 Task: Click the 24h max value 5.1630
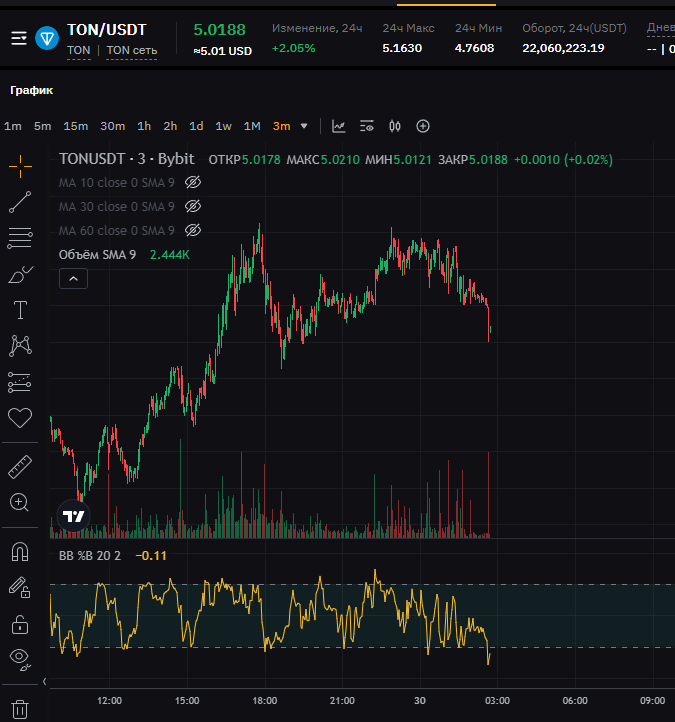point(402,48)
